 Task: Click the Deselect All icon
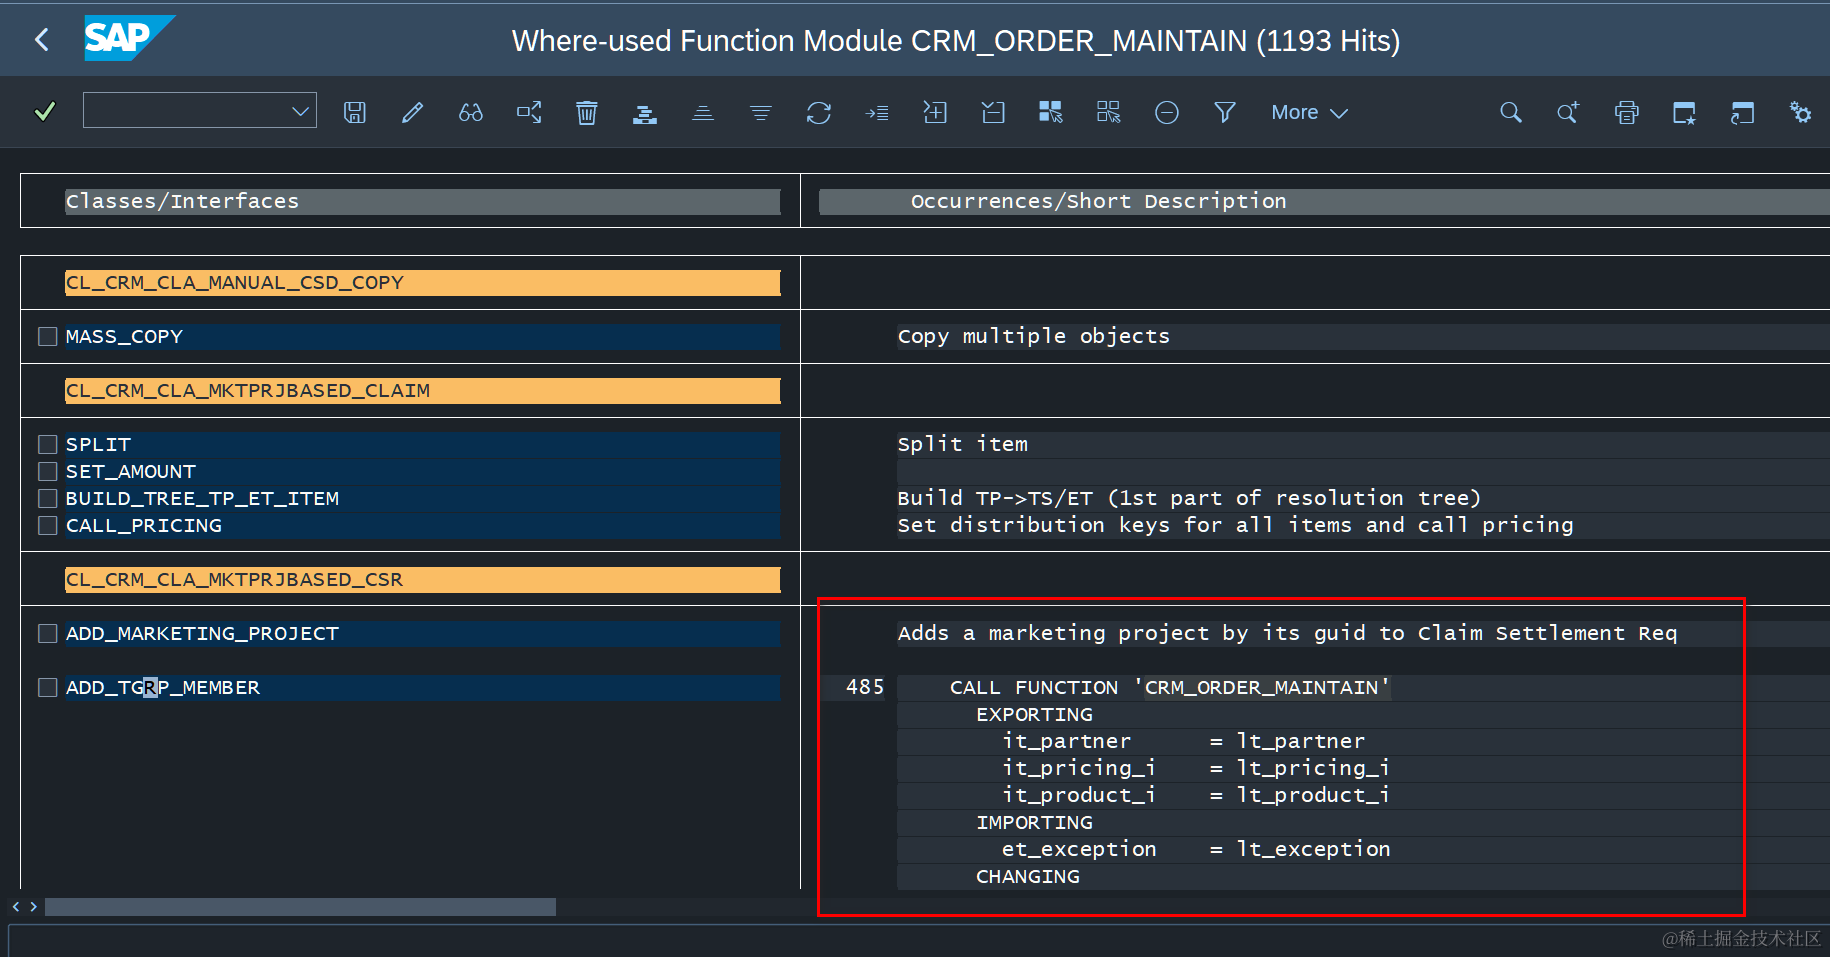(1109, 112)
